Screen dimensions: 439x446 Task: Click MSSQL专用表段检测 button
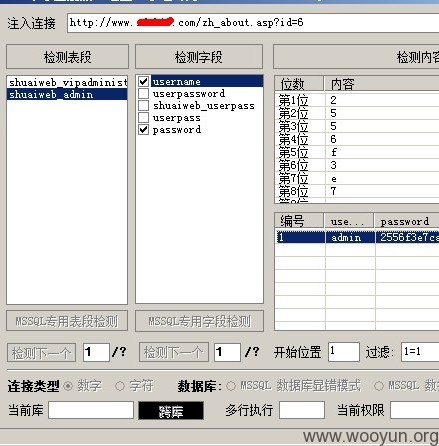67,321
